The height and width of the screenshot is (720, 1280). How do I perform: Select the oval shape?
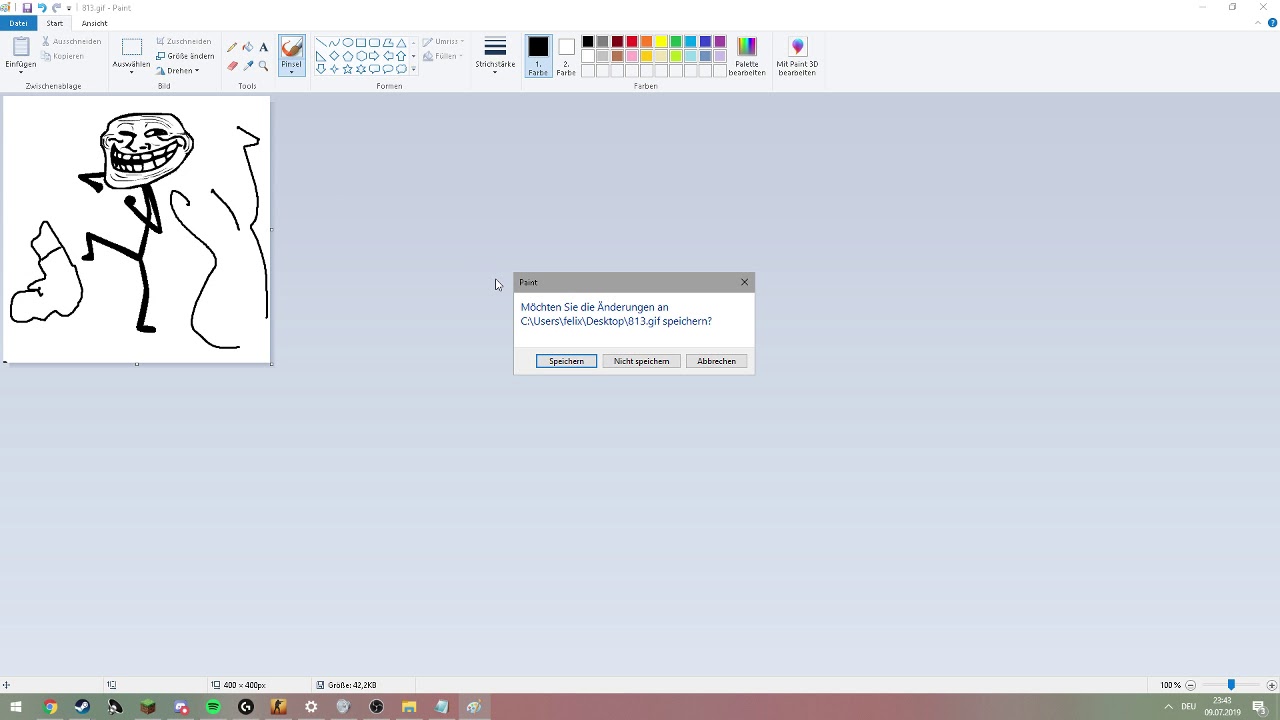point(347,43)
